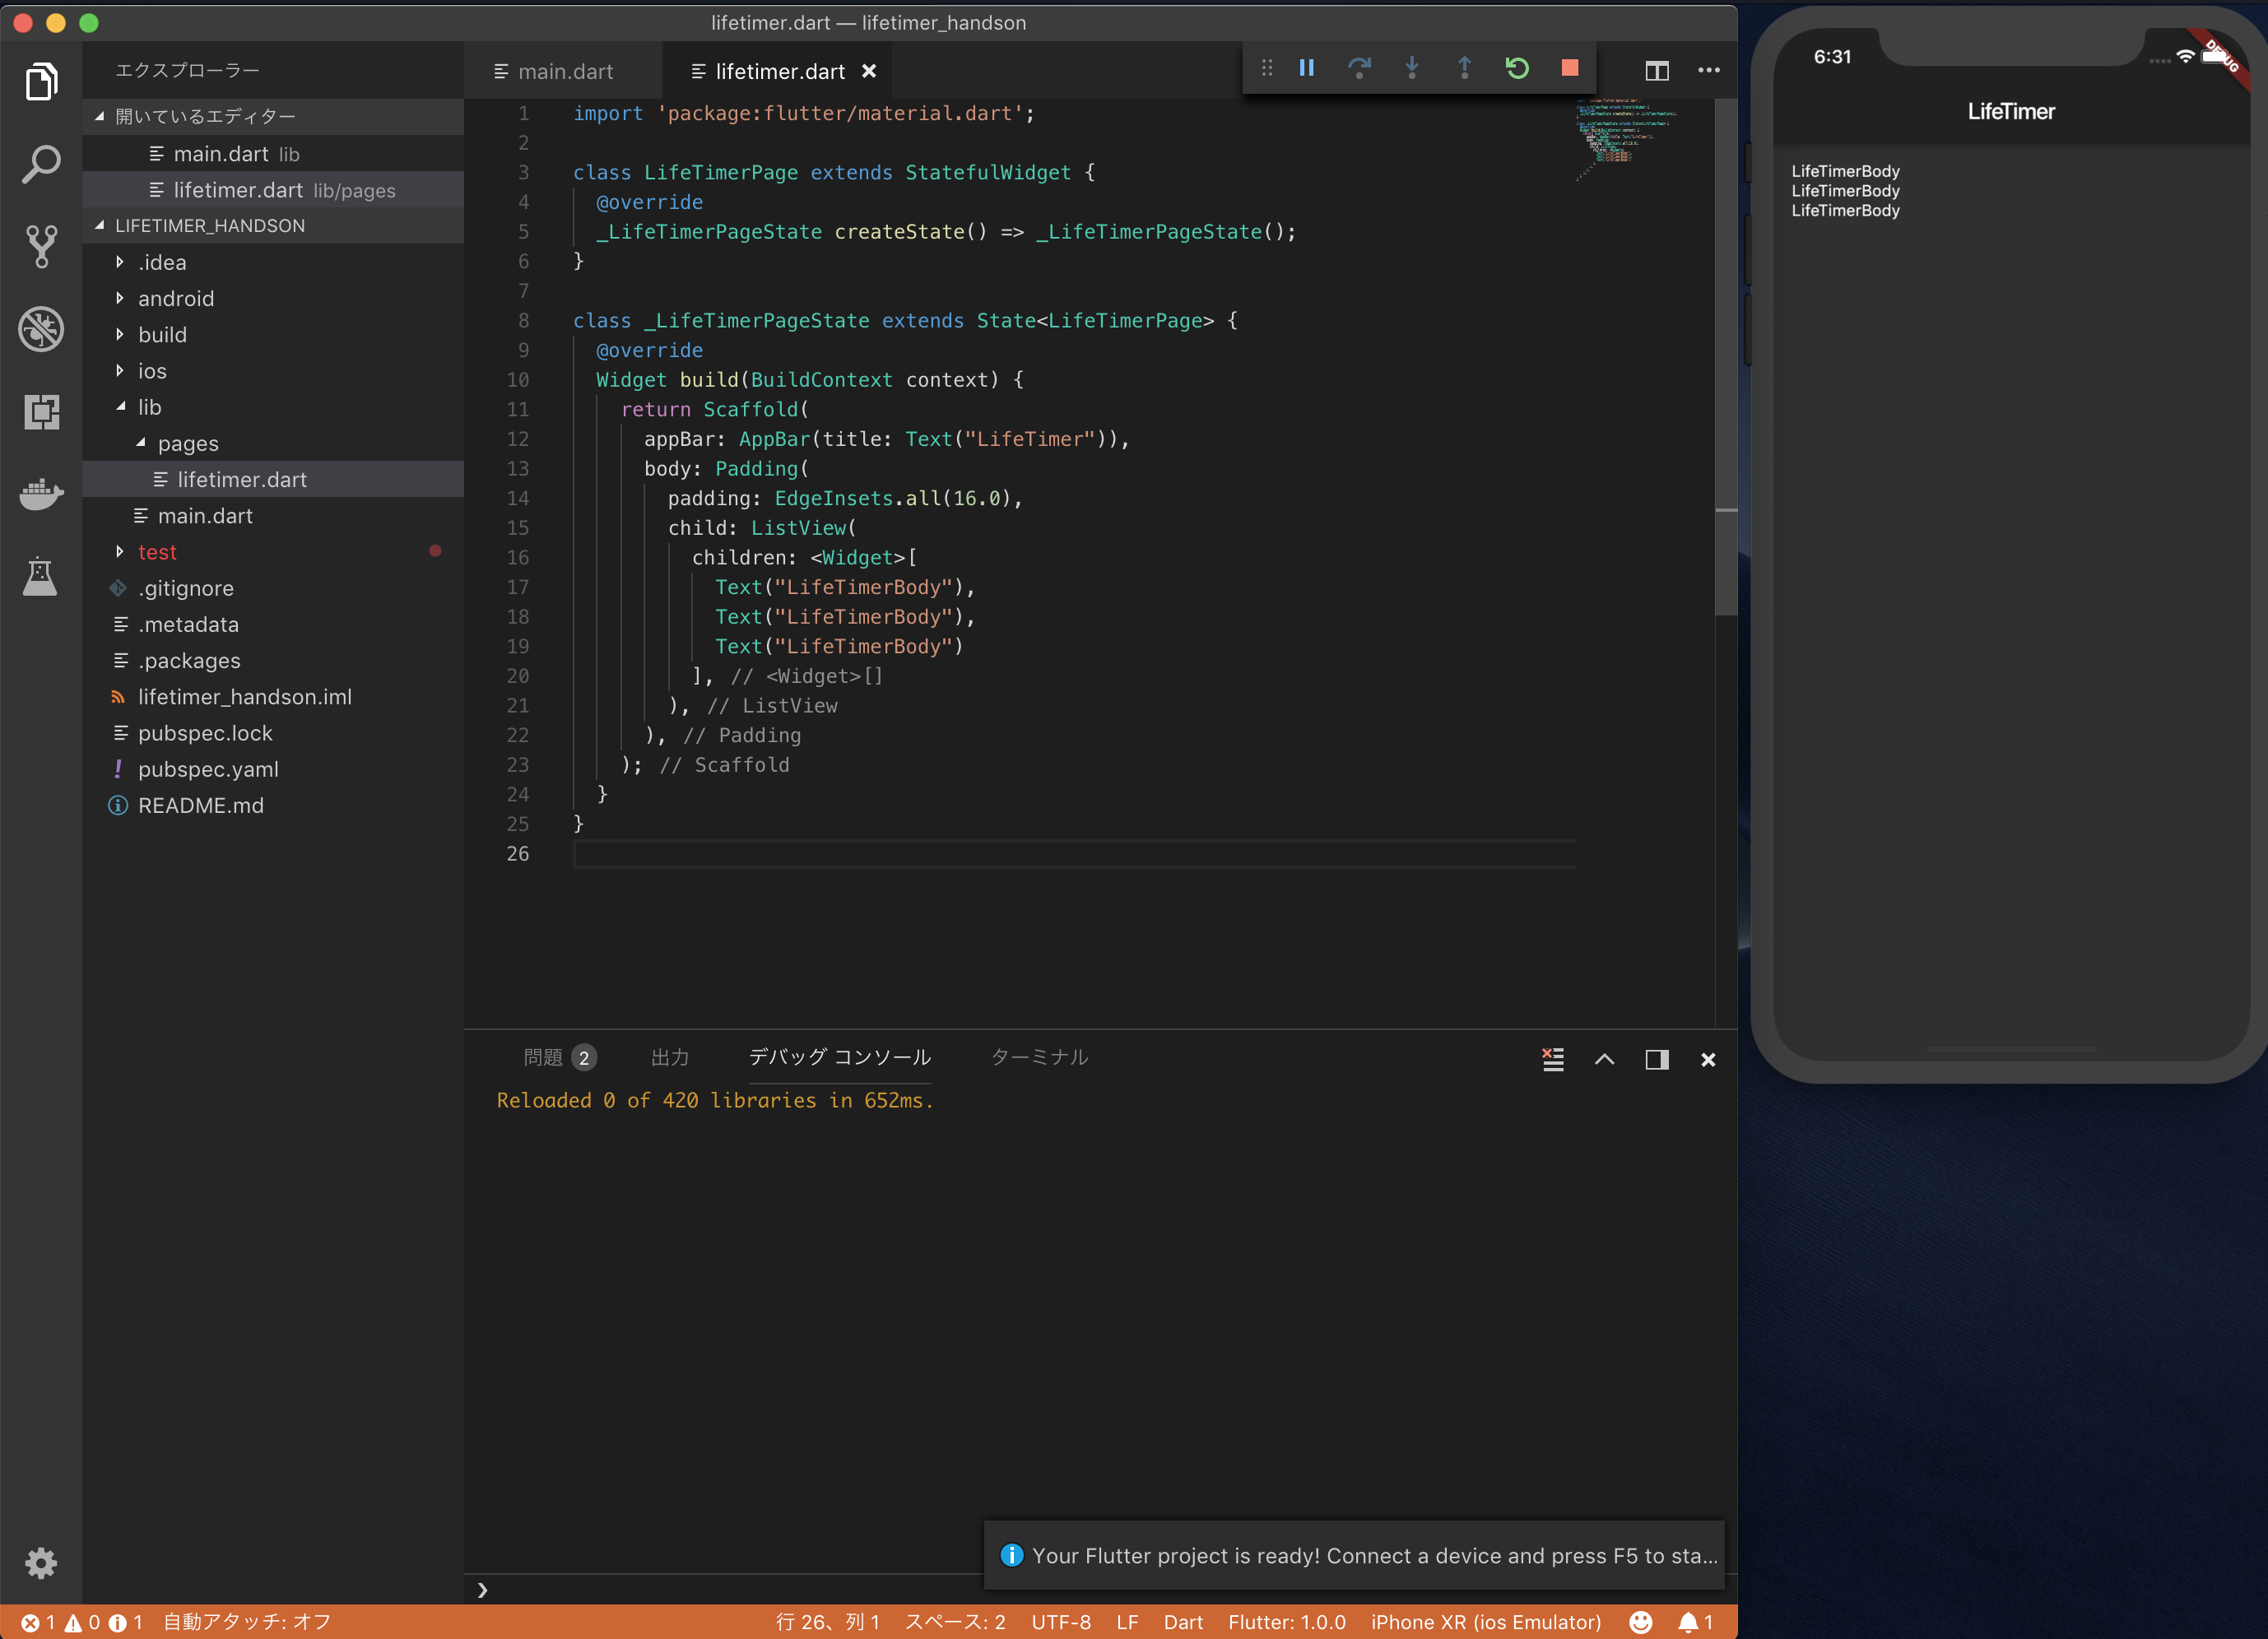Click Flutter: 1.0.0 version in status bar

tap(1287, 1622)
